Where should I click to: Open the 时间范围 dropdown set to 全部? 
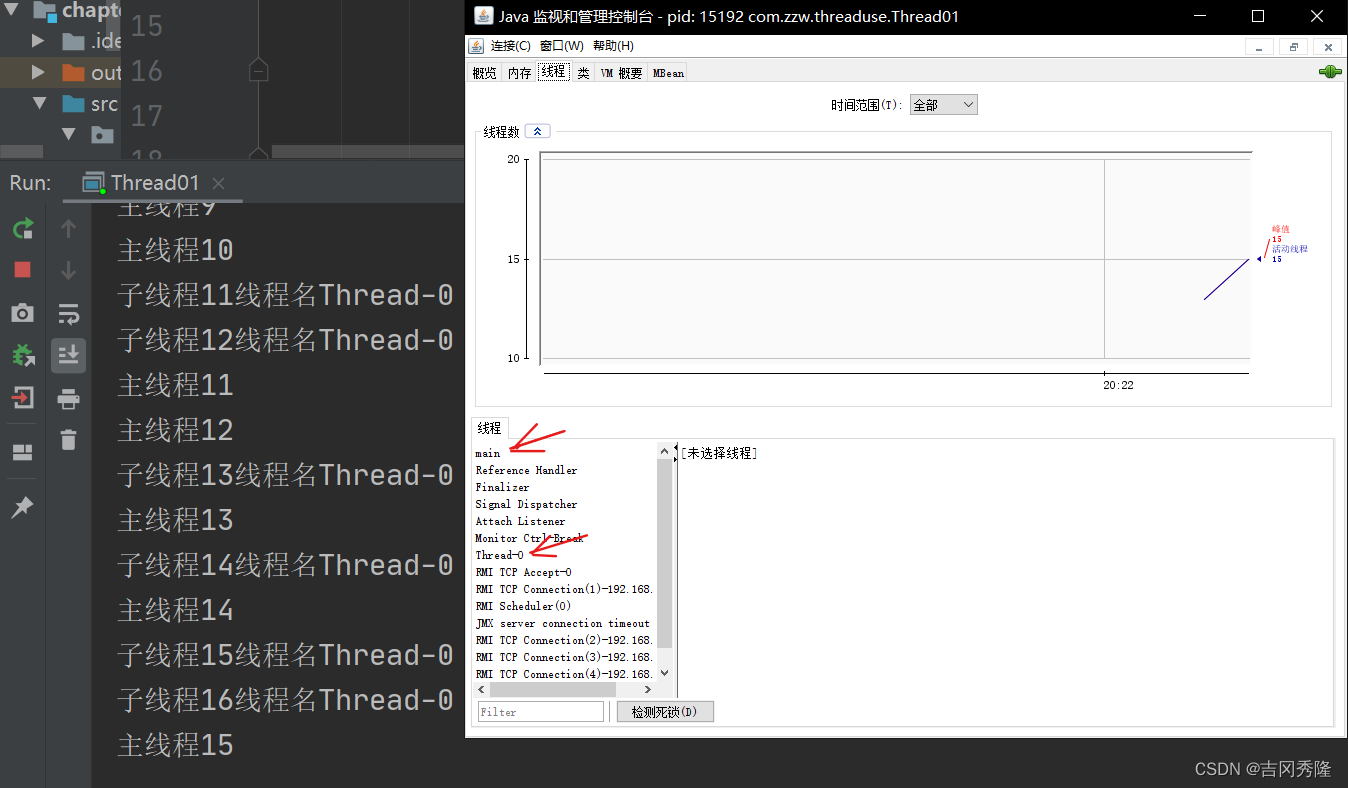click(943, 105)
